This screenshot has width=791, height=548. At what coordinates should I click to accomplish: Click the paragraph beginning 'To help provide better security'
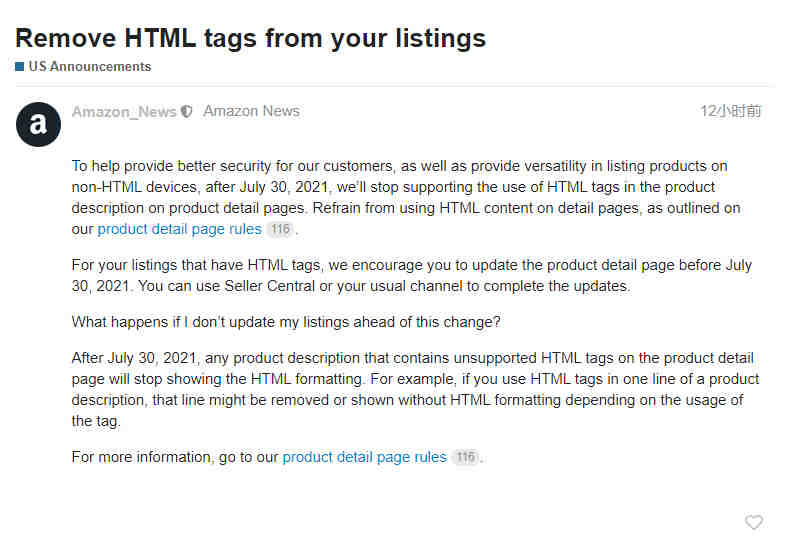(406, 197)
